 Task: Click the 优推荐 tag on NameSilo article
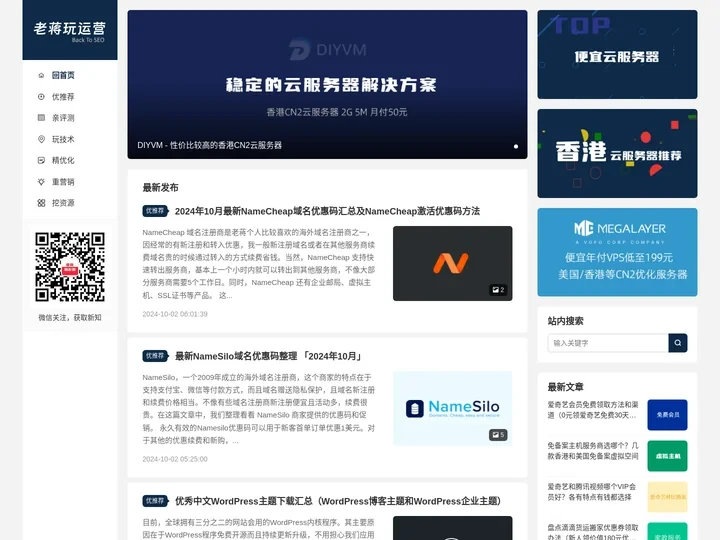coord(155,356)
